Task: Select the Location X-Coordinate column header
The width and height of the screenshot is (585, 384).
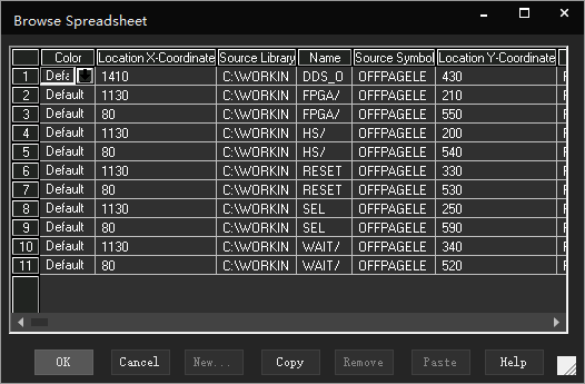Action: click(x=156, y=57)
